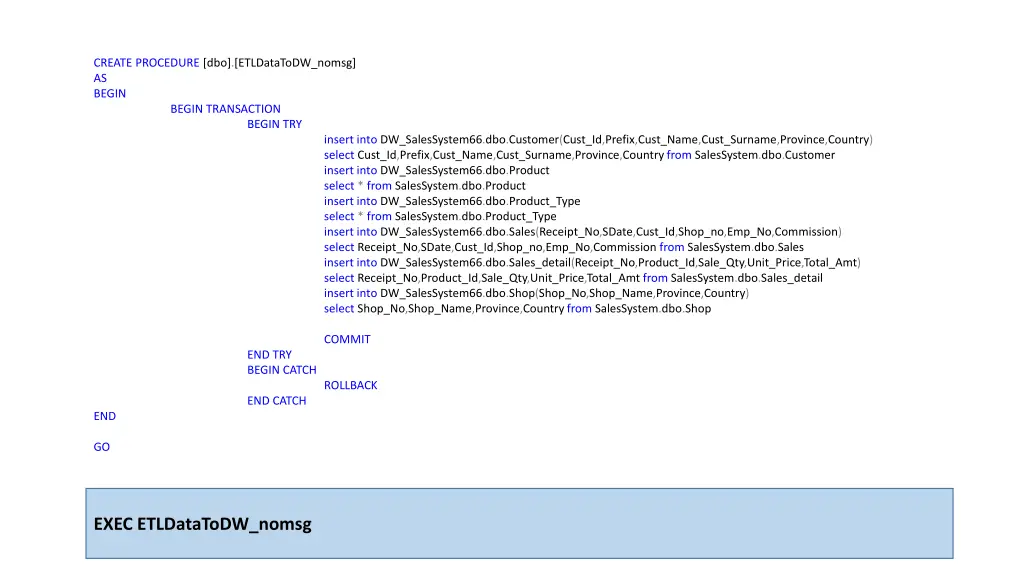Click the CREATE PROCEDURE header line
1024x576 pixels.
point(224,63)
